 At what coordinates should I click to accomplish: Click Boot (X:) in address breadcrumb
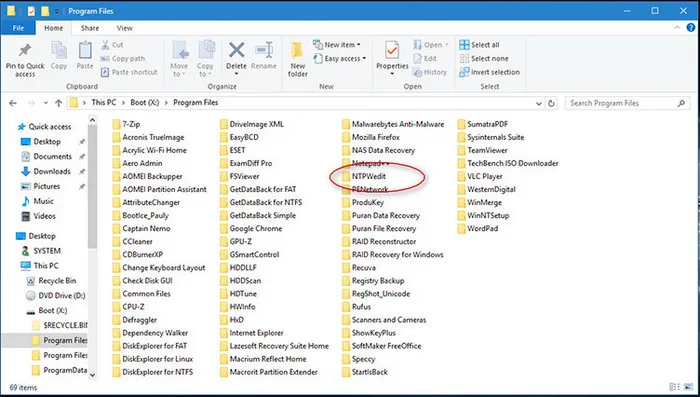point(145,102)
